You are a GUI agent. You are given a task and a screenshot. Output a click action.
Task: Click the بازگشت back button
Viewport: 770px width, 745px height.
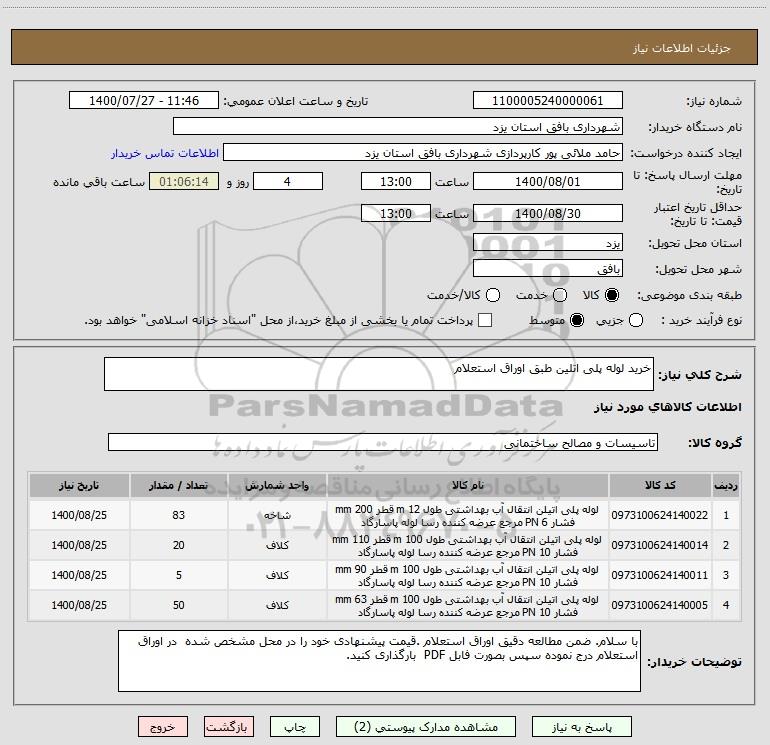pyautogui.click(x=229, y=727)
